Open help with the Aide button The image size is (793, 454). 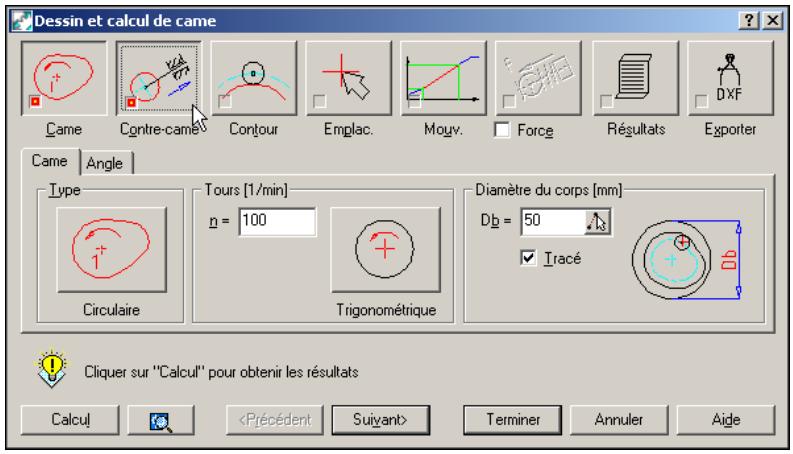point(726,420)
